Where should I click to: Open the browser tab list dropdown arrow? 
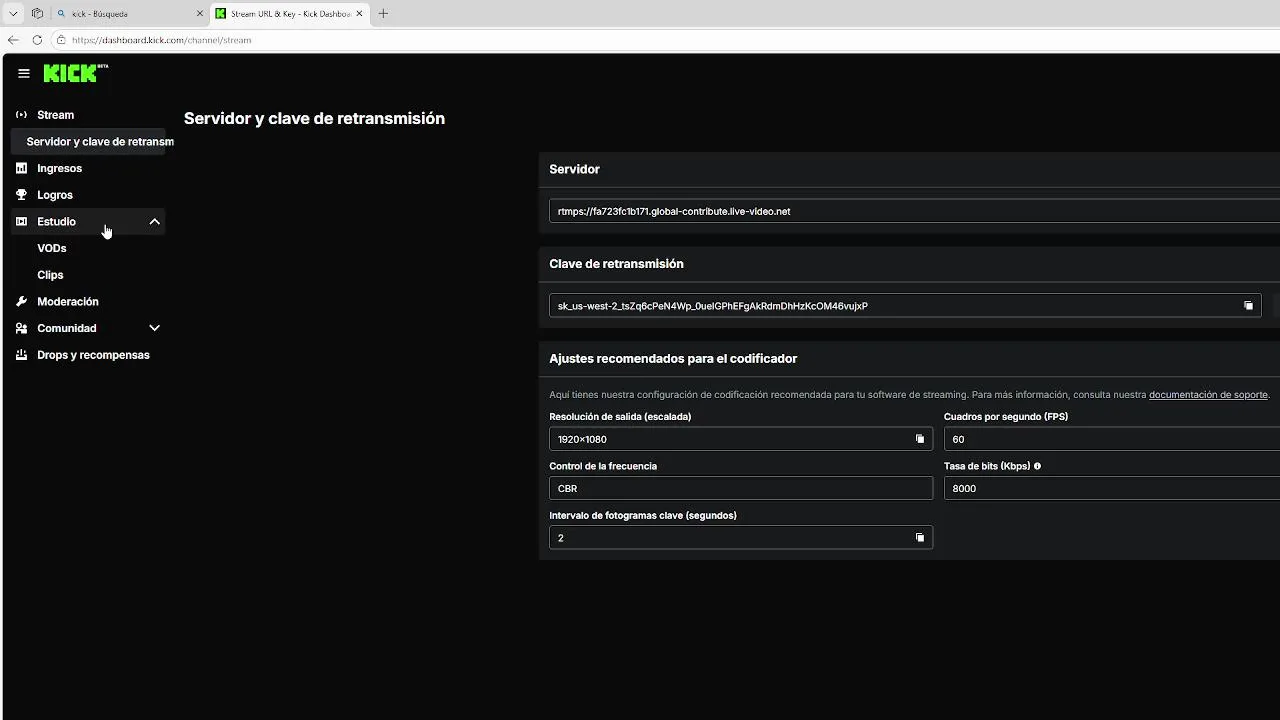[x=13, y=14]
